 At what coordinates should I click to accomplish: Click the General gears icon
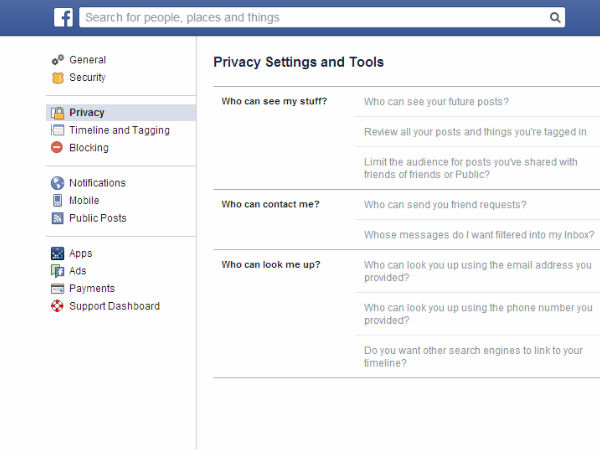(58, 60)
